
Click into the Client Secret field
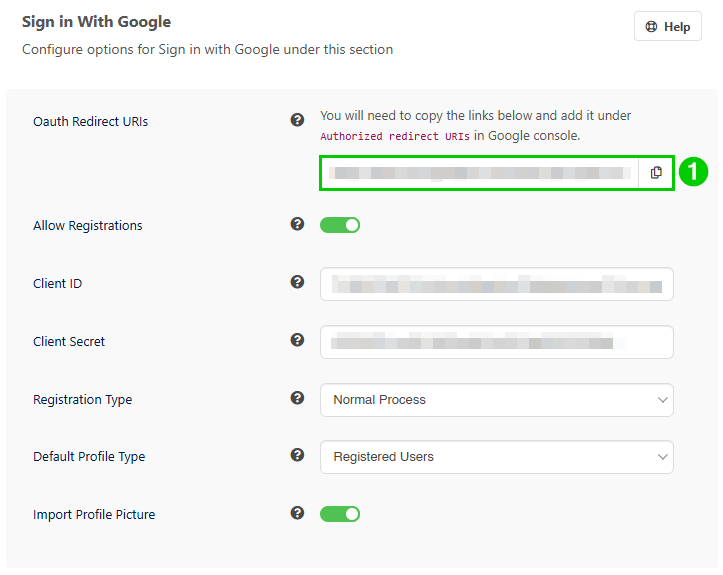pos(497,342)
